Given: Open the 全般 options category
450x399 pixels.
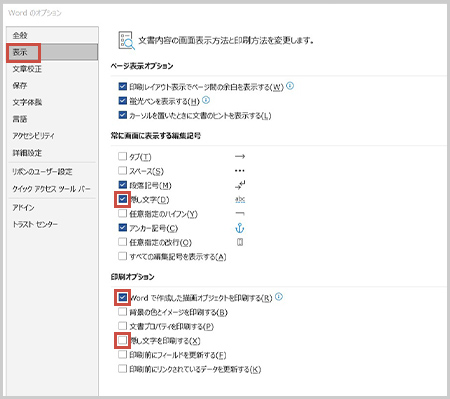Looking at the screenshot, I should (52, 35).
